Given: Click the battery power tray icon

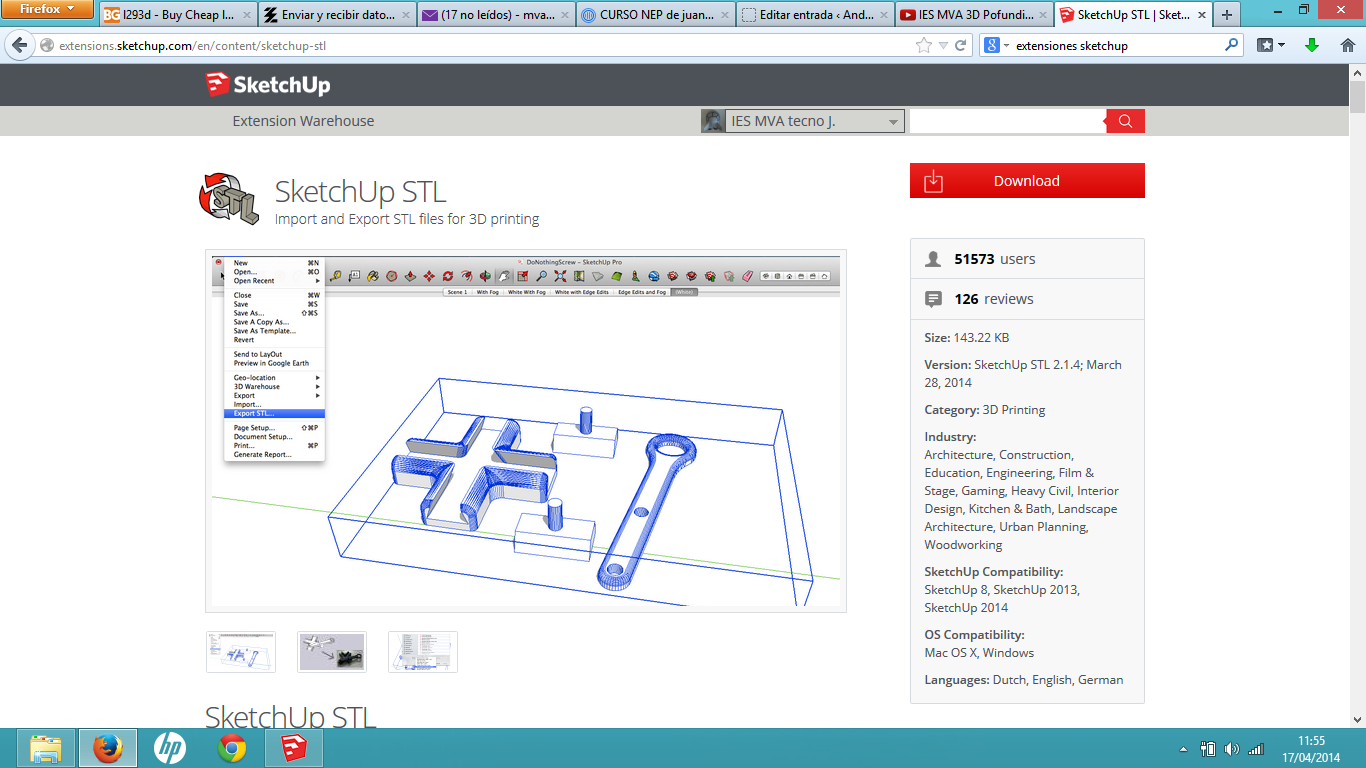Looking at the screenshot, I should pos(1208,749).
